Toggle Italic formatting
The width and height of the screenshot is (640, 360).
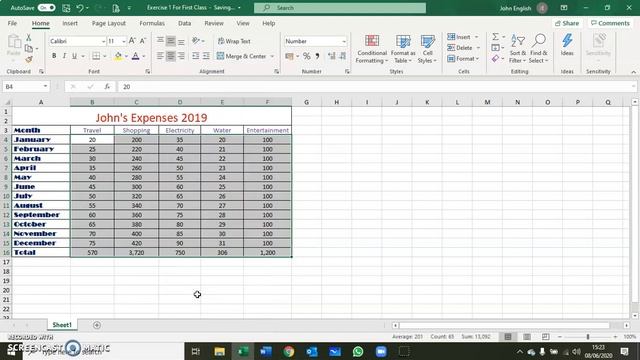(x=64, y=56)
